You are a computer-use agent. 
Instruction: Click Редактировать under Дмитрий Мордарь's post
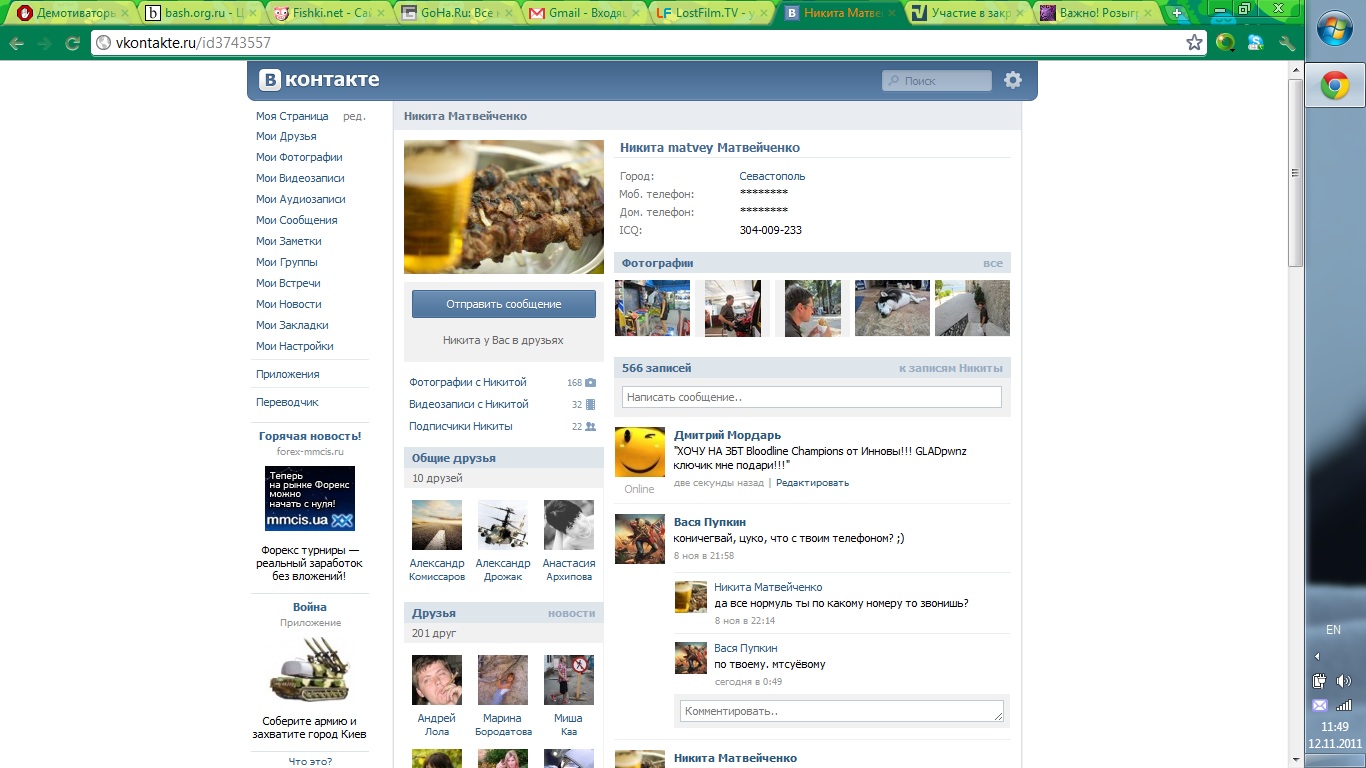(812, 483)
